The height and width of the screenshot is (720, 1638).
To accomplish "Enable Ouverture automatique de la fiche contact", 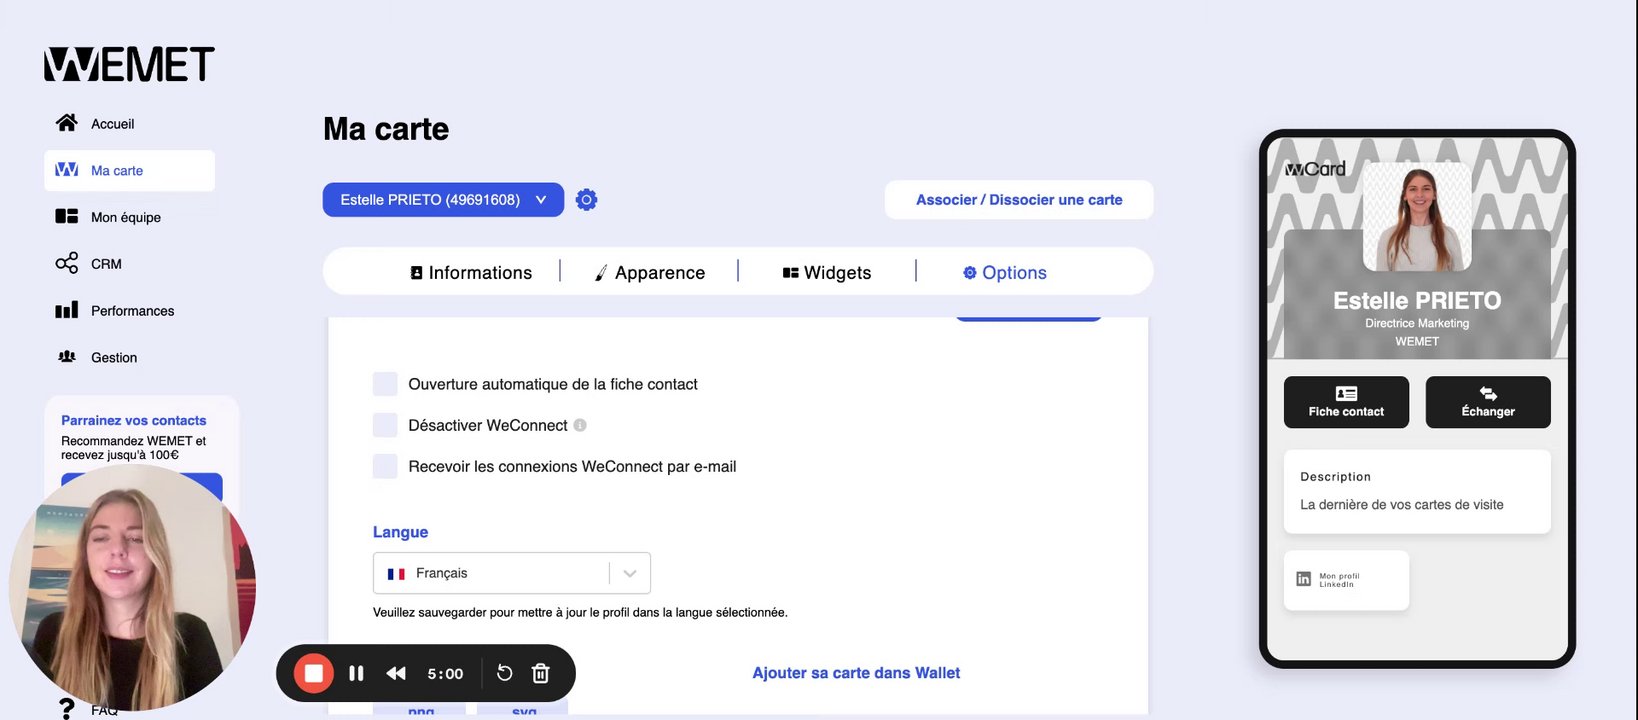I will (x=385, y=384).
